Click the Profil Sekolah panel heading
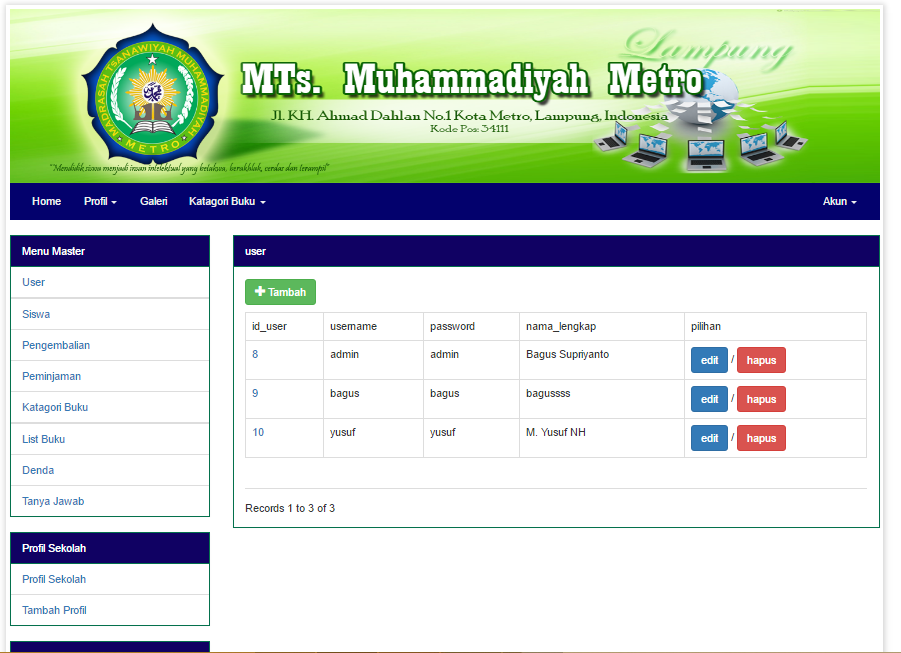Viewport: 901px width, 653px height. (x=110, y=548)
